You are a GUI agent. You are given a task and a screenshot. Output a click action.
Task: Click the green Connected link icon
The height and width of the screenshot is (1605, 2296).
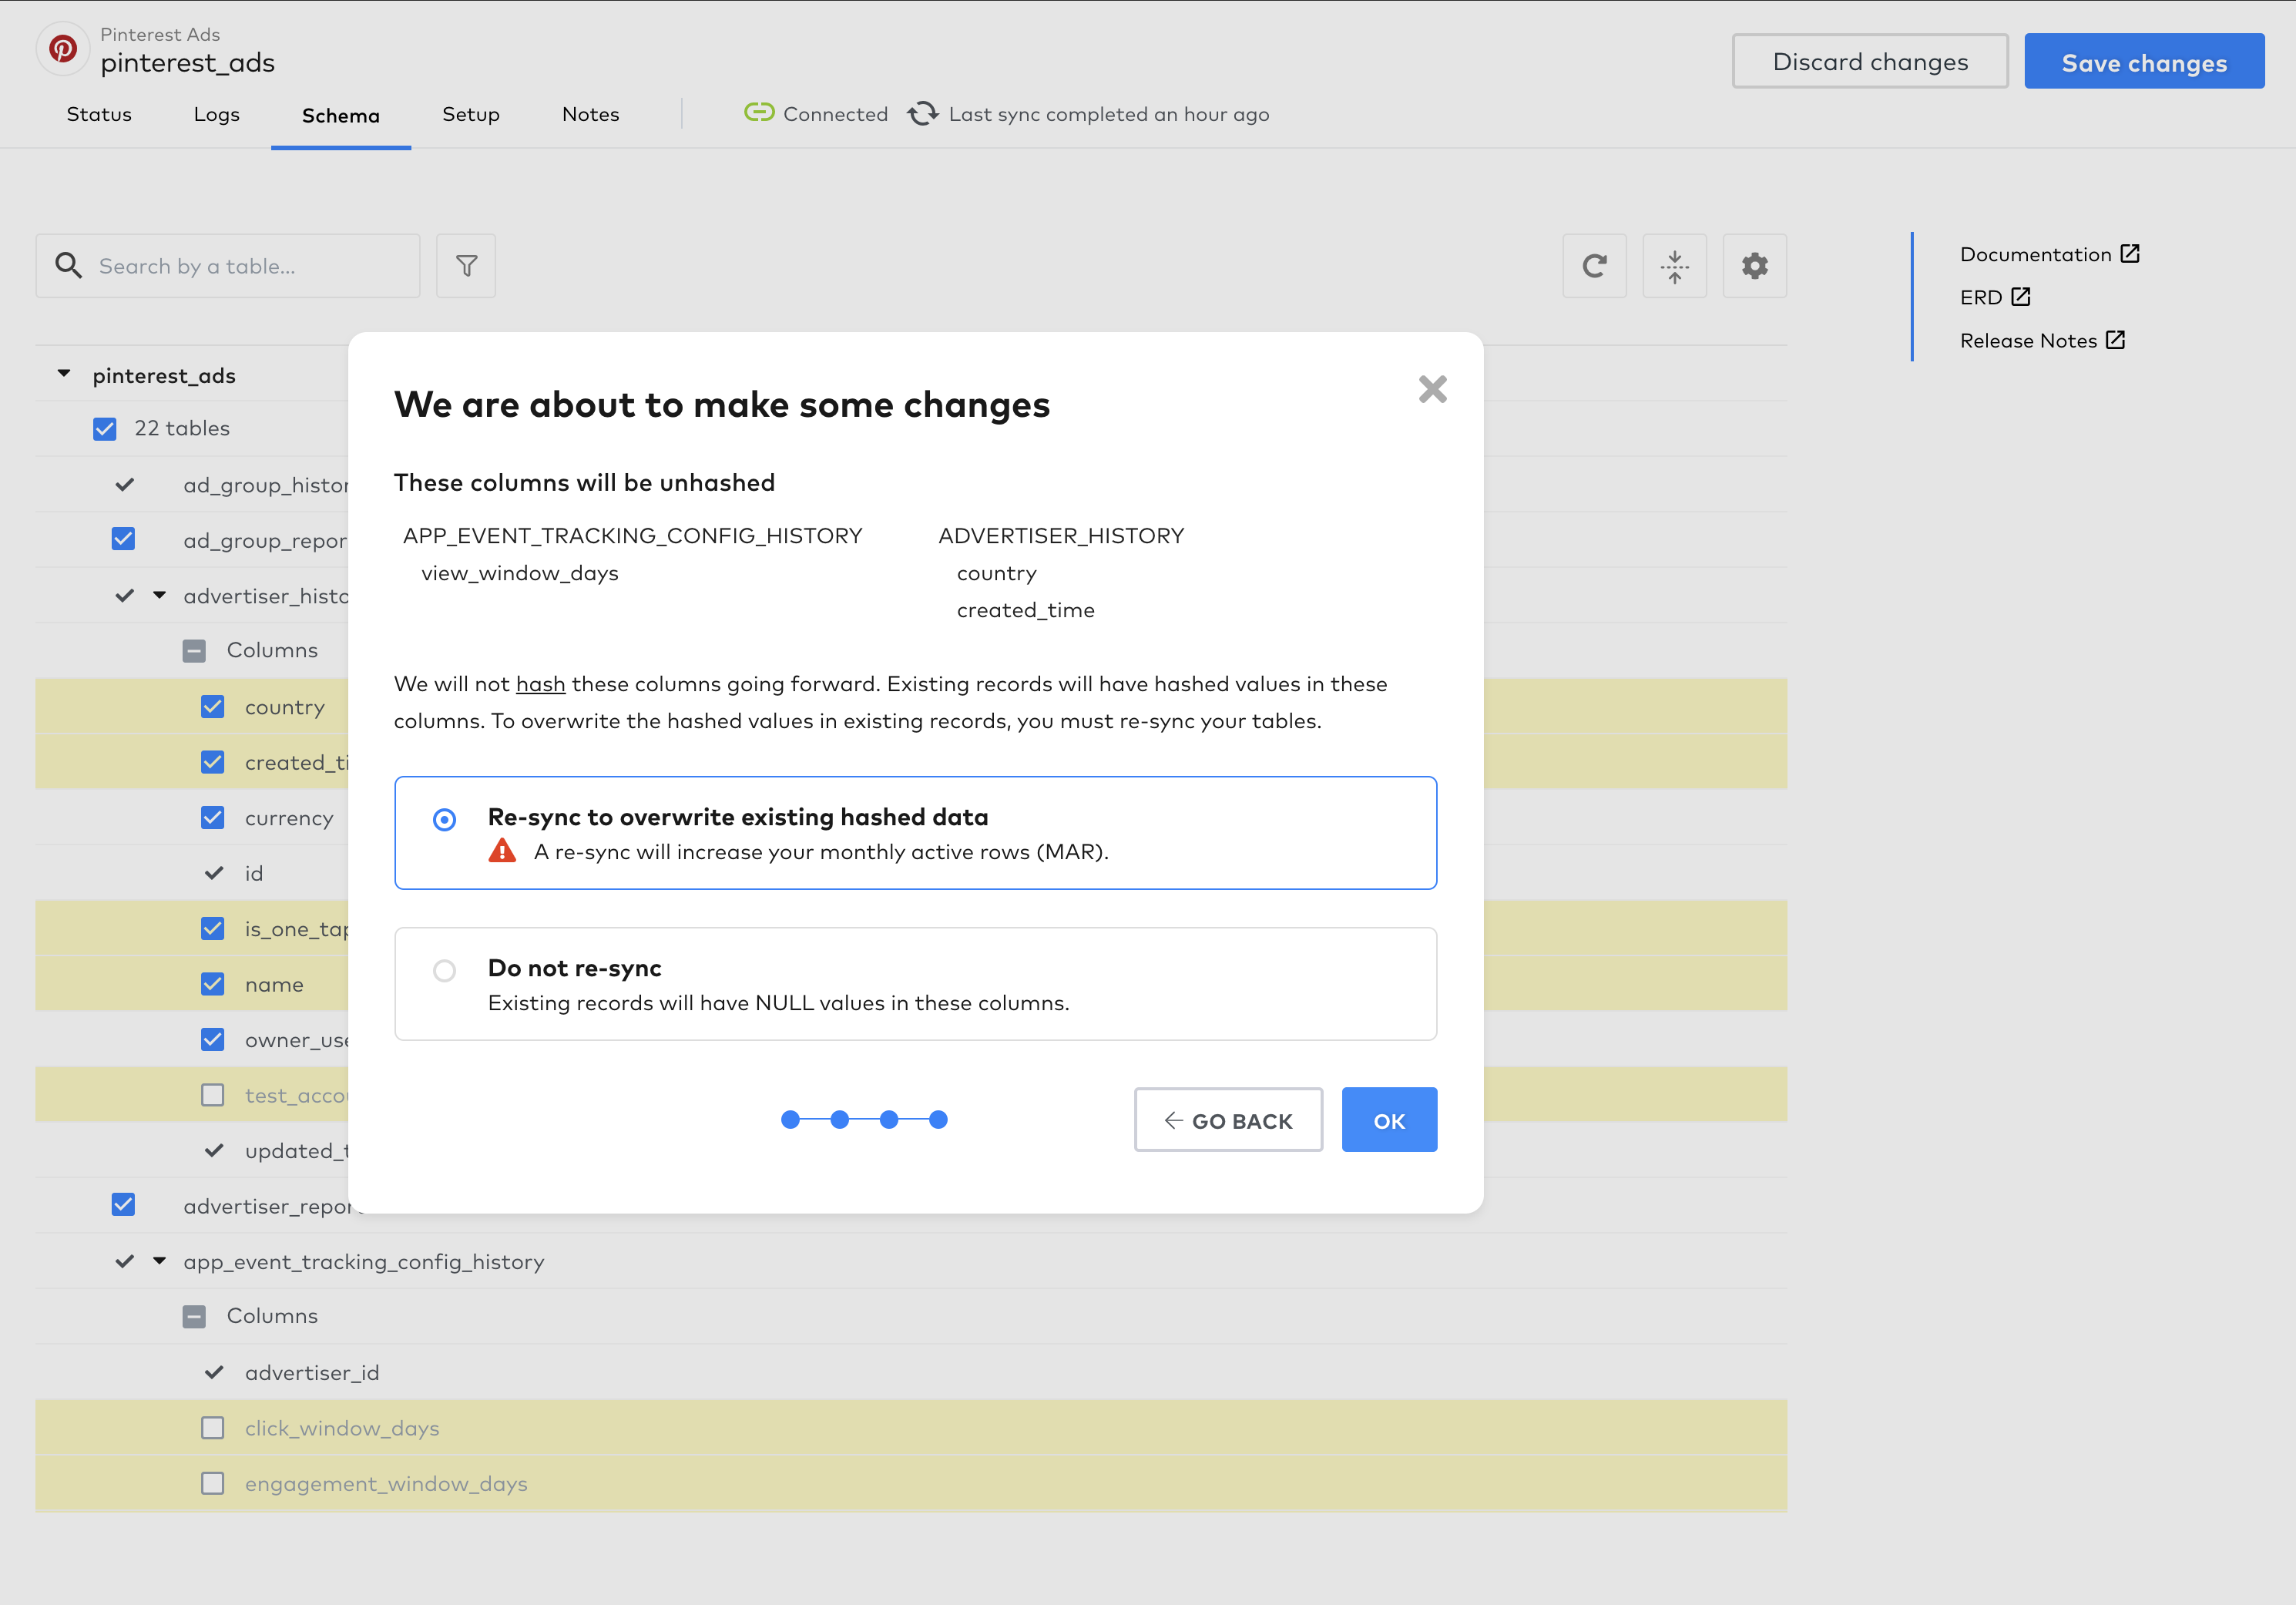pos(759,113)
